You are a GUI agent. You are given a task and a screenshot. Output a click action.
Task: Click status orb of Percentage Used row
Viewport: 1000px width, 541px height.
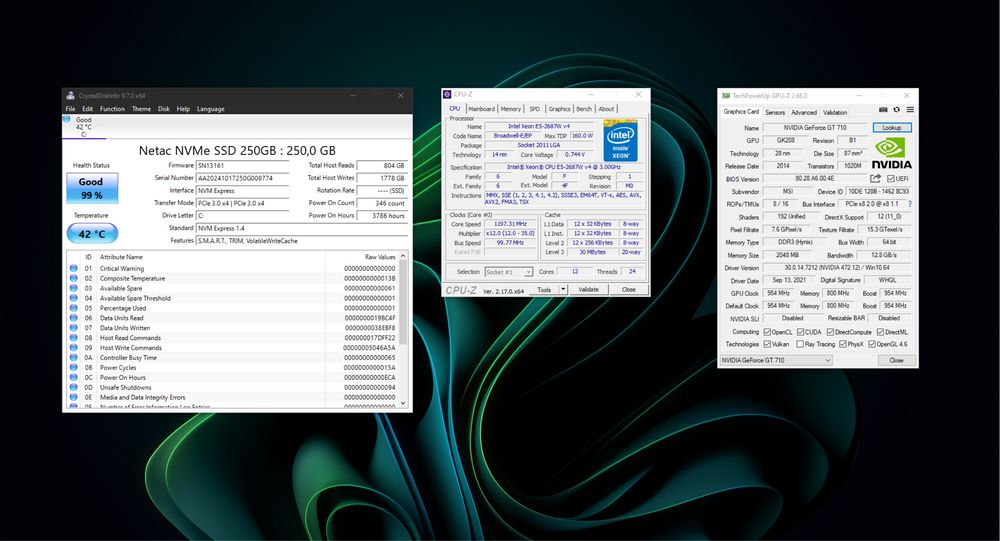(74, 308)
